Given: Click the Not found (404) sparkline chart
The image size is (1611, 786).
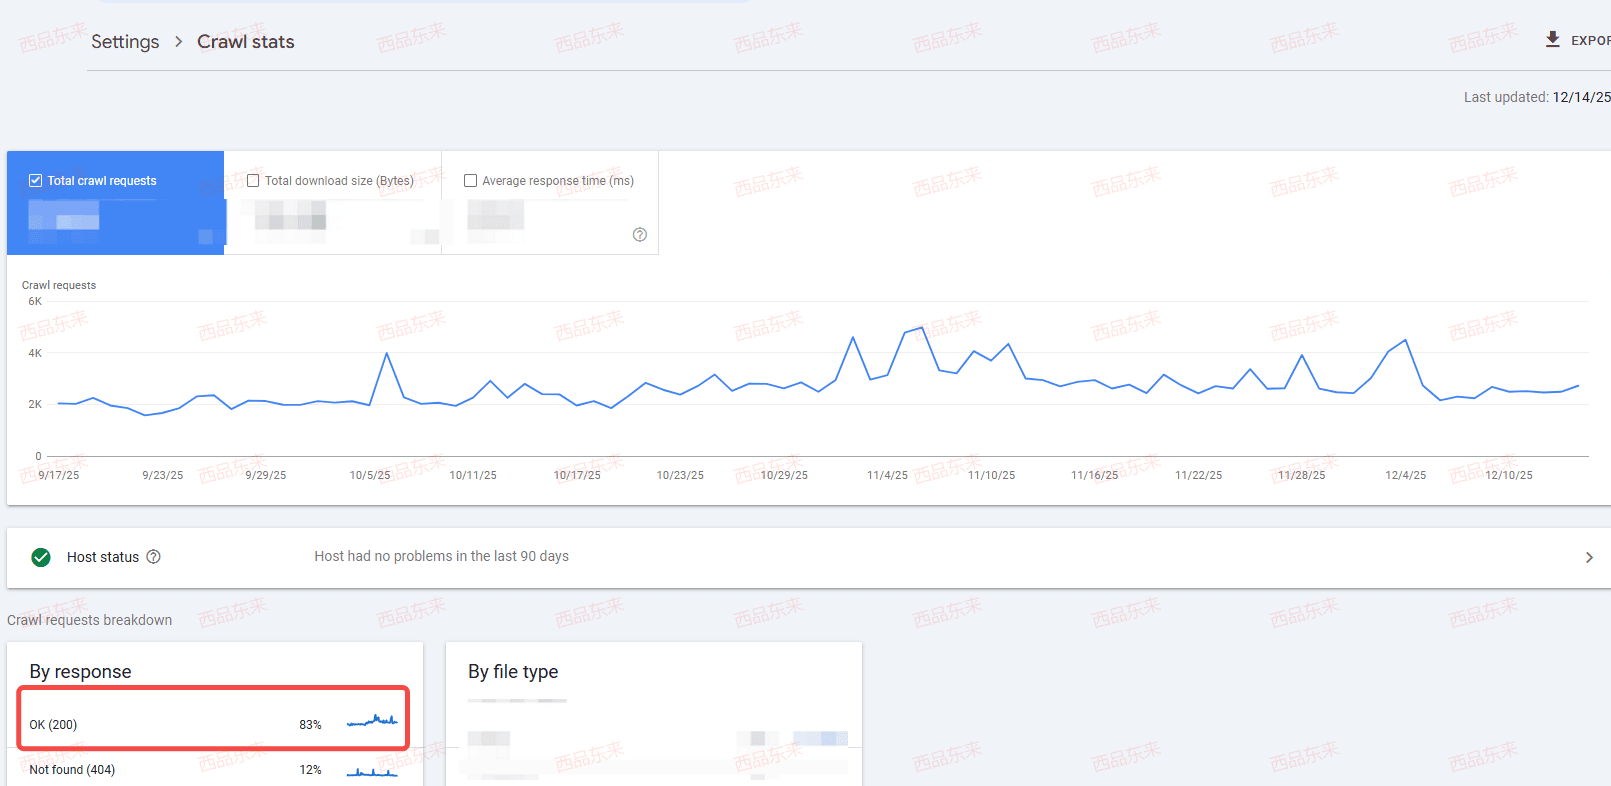Looking at the screenshot, I should tap(372, 771).
